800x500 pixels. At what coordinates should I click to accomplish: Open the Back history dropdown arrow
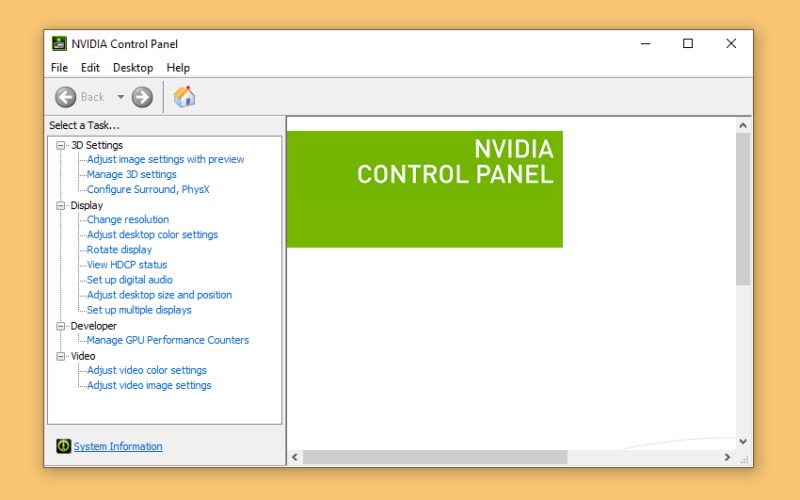(120, 97)
